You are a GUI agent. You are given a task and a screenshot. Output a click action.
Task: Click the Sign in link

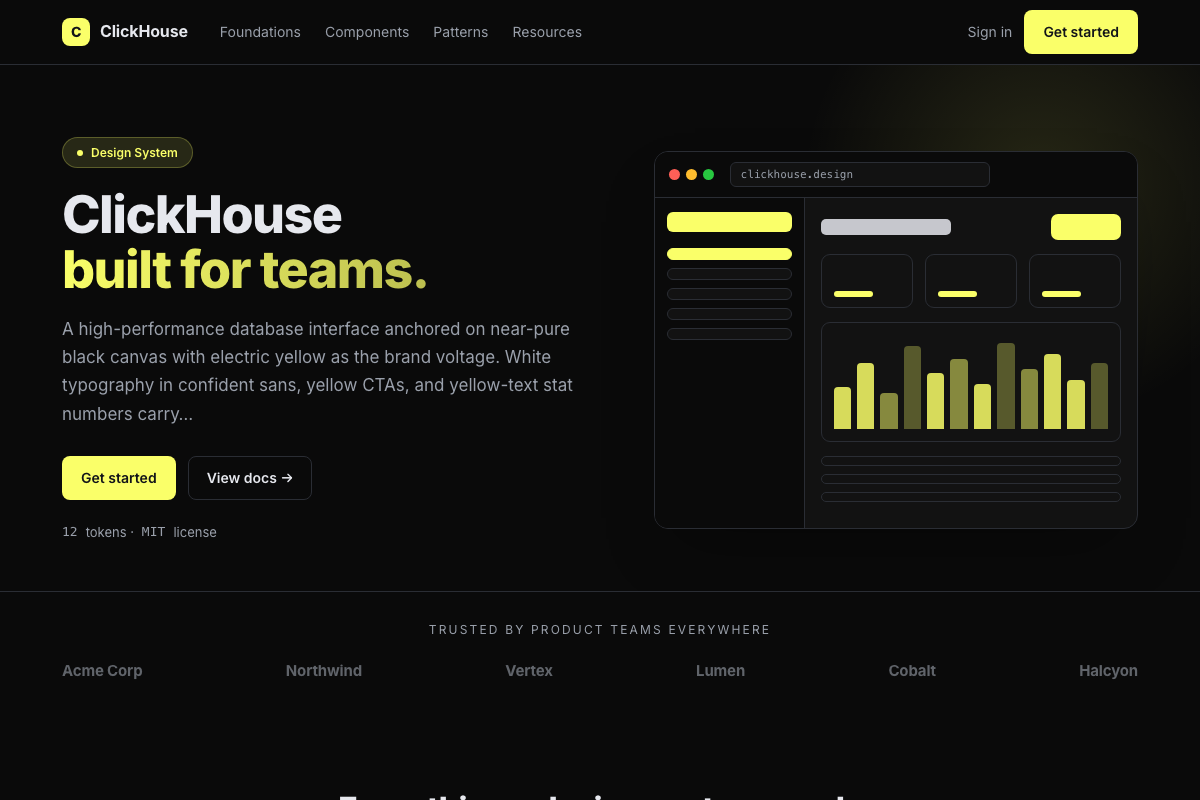pyautogui.click(x=990, y=32)
